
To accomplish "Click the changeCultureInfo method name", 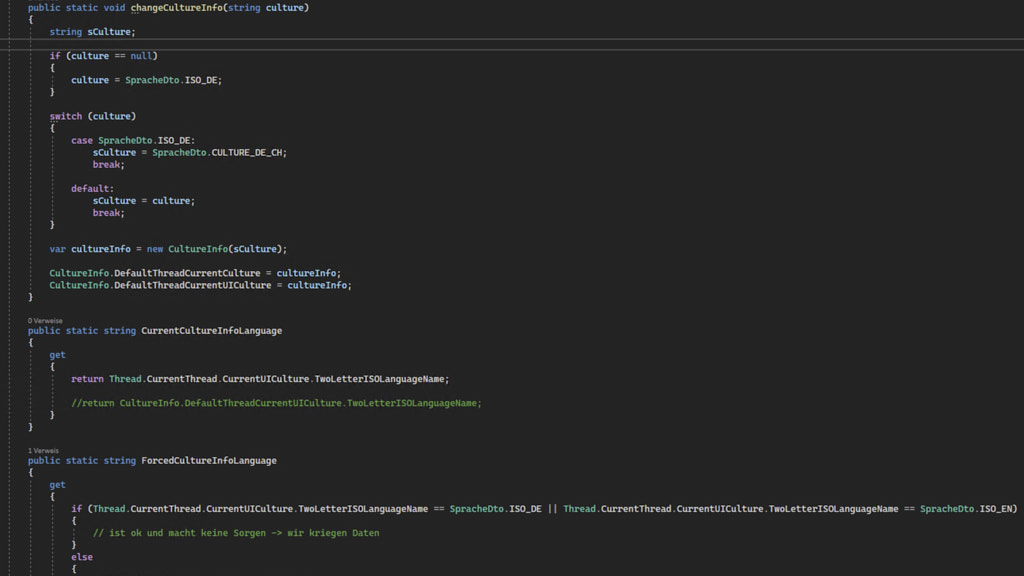I will pos(176,8).
